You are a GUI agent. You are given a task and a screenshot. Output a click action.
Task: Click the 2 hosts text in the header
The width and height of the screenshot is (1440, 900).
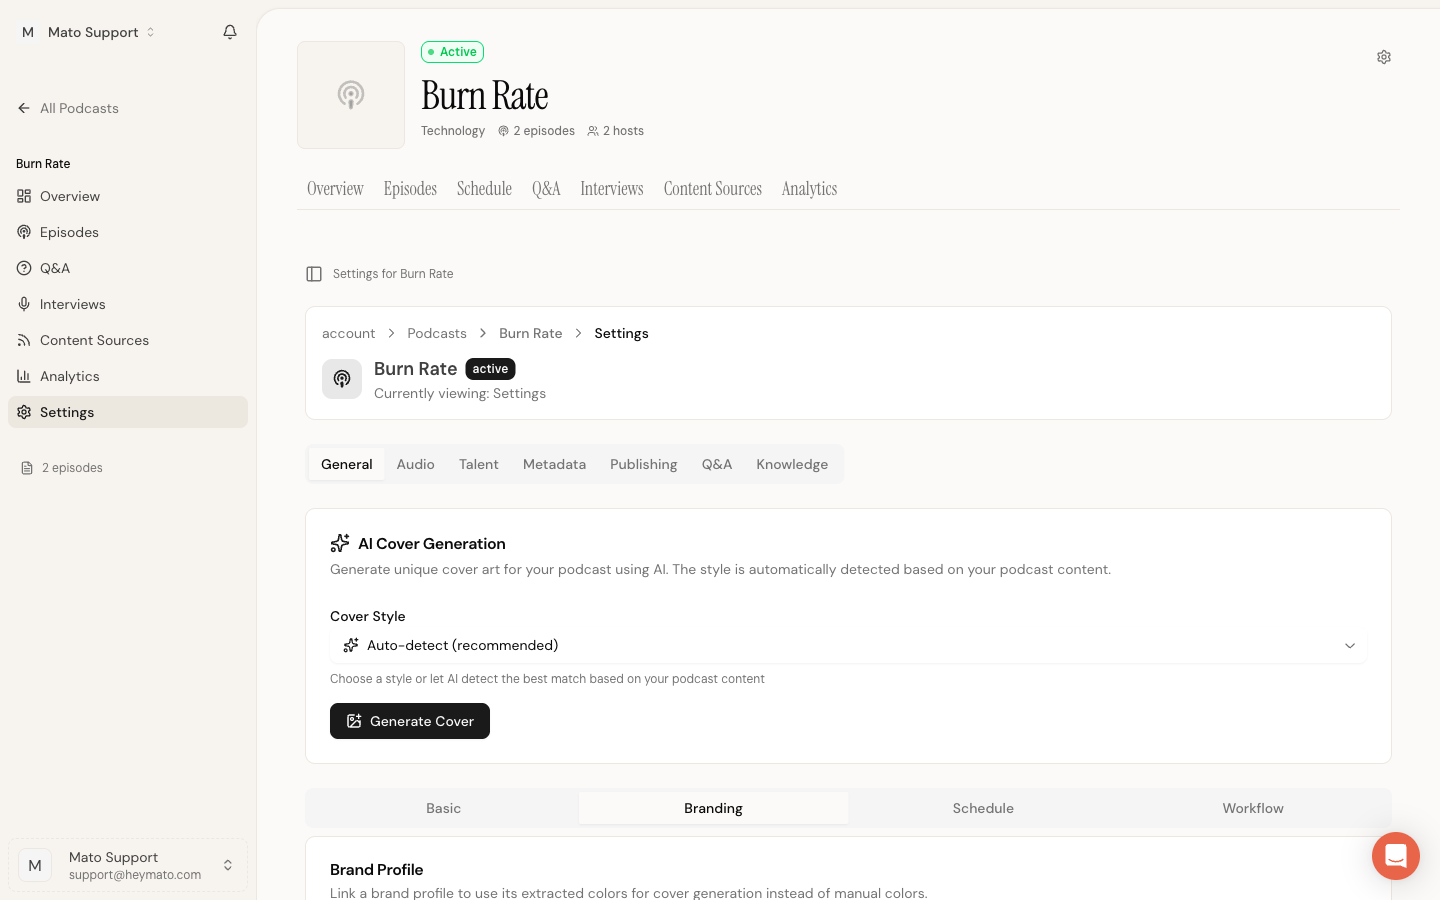point(623,131)
